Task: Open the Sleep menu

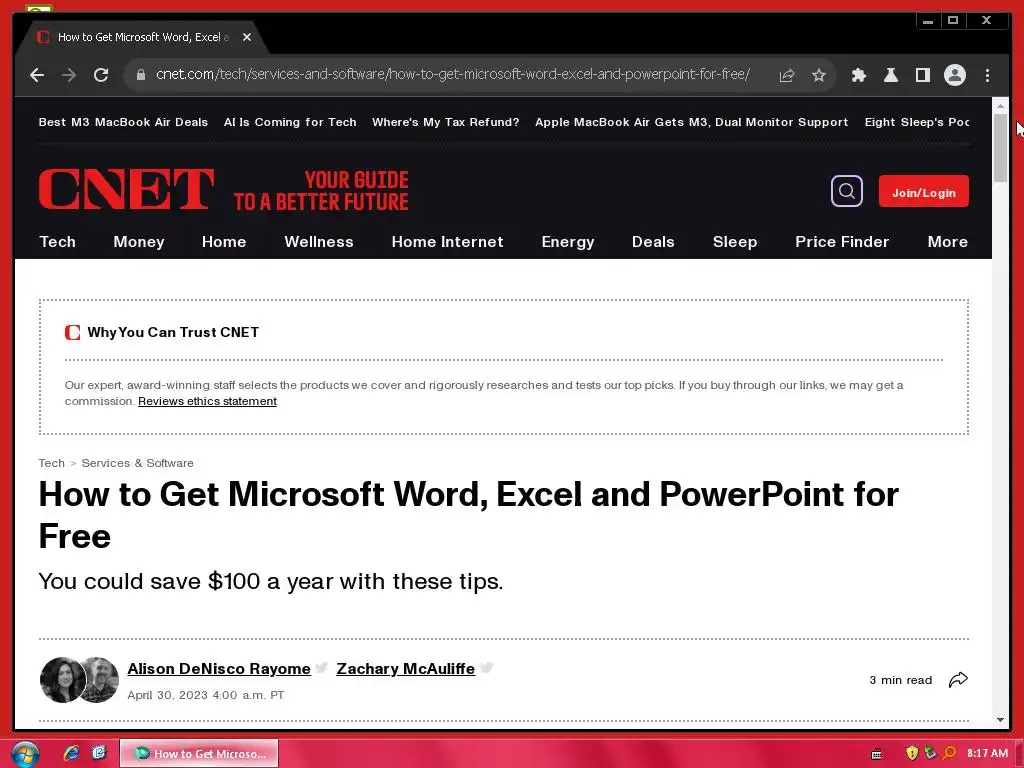Action: [735, 242]
